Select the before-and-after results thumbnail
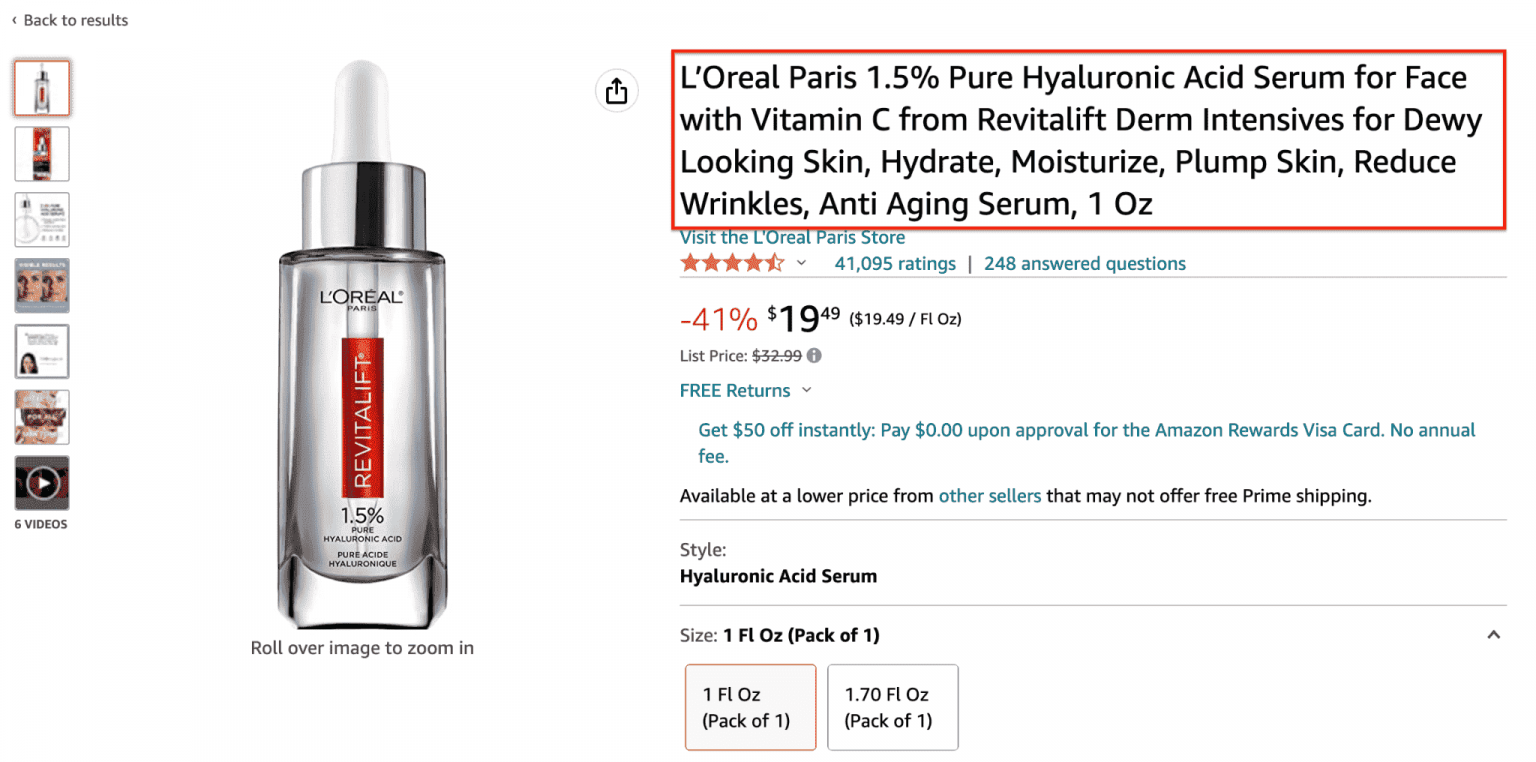Screen dimensions: 1536x762 click(x=41, y=285)
